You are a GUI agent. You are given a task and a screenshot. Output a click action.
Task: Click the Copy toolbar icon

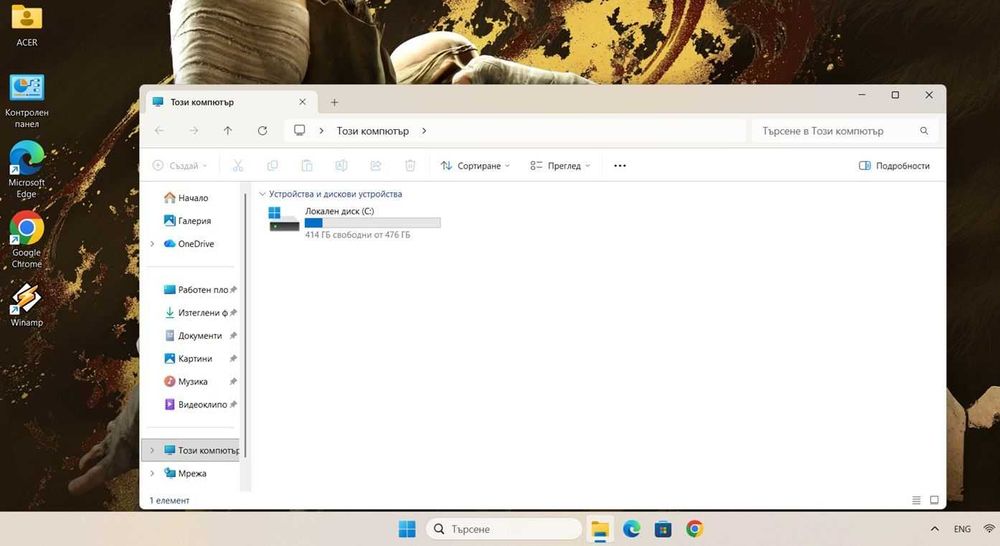point(272,166)
